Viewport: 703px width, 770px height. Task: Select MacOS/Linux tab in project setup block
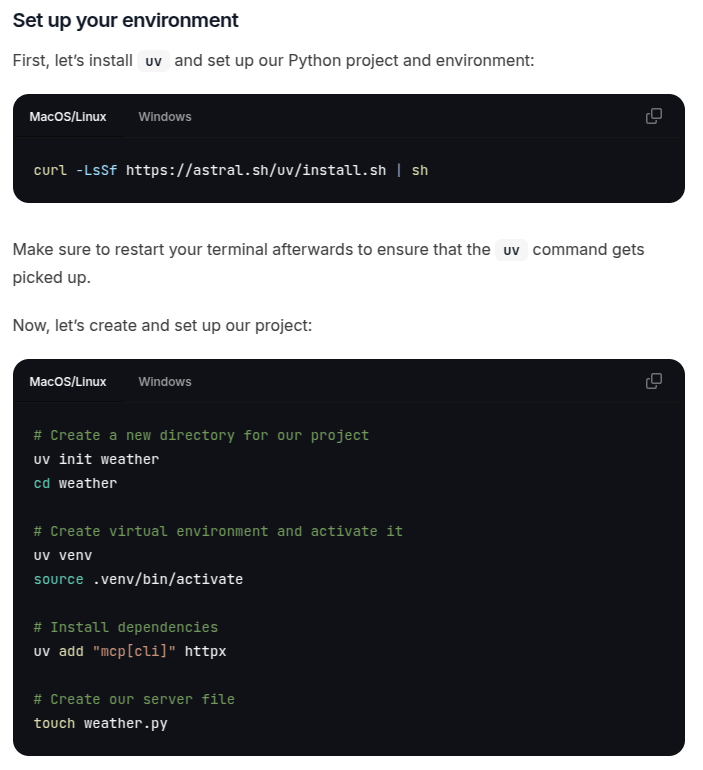(68, 382)
